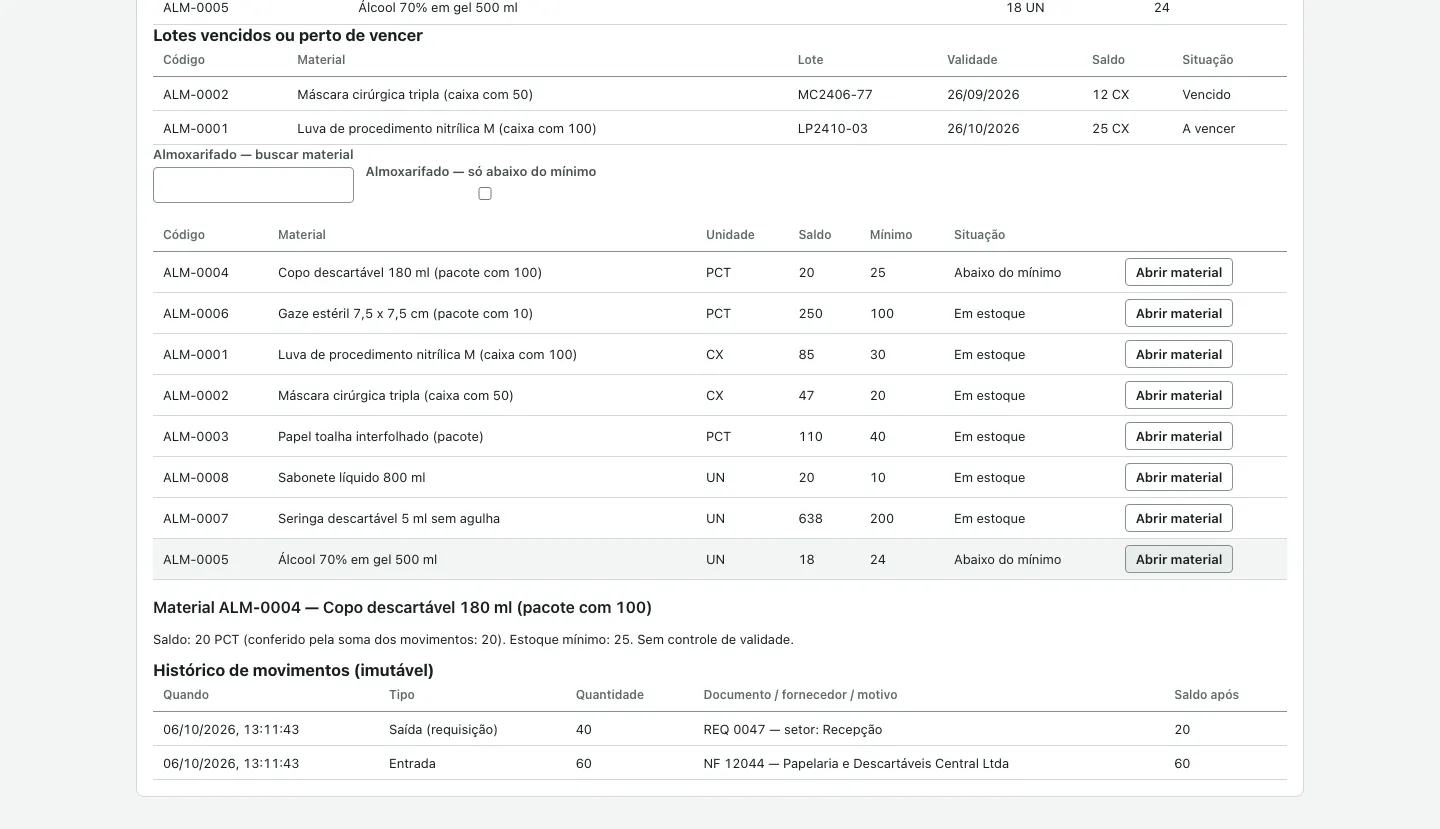Click code ALM-0007 in stock table

tap(196, 519)
